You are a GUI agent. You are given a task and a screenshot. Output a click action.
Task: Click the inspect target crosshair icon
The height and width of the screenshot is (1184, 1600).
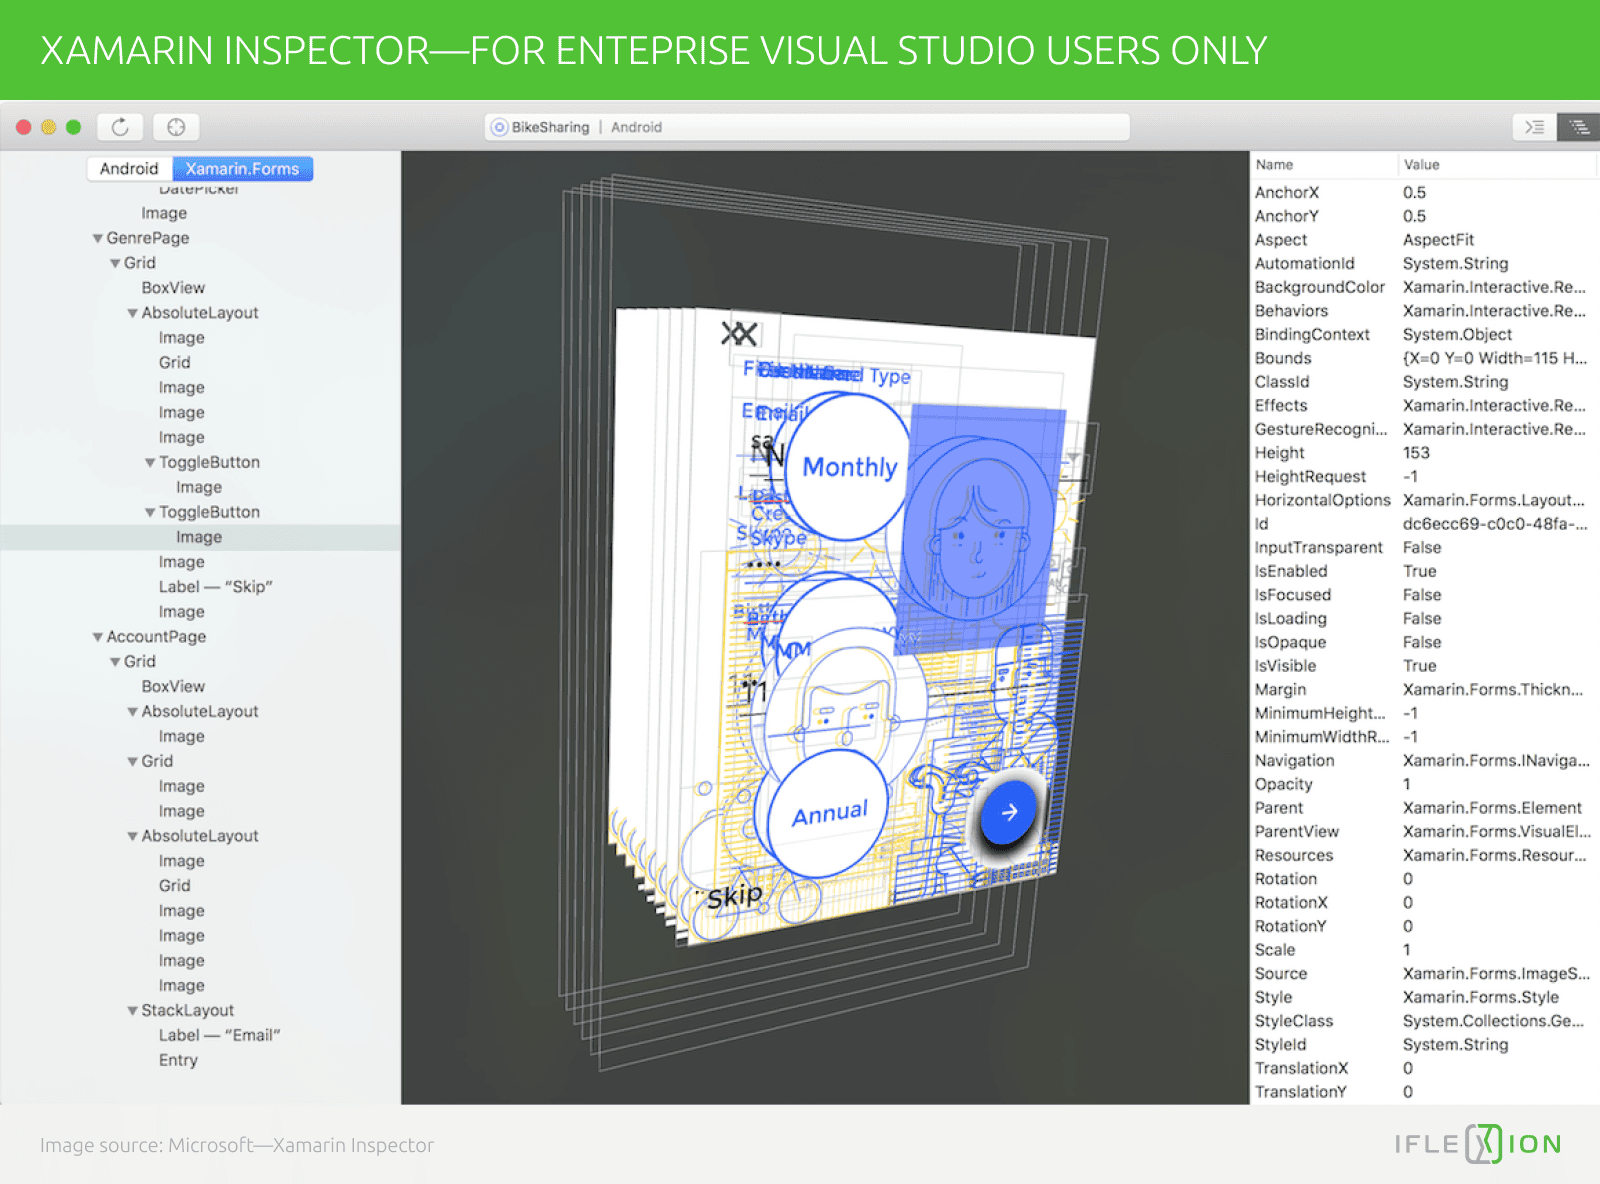tap(176, 127)
